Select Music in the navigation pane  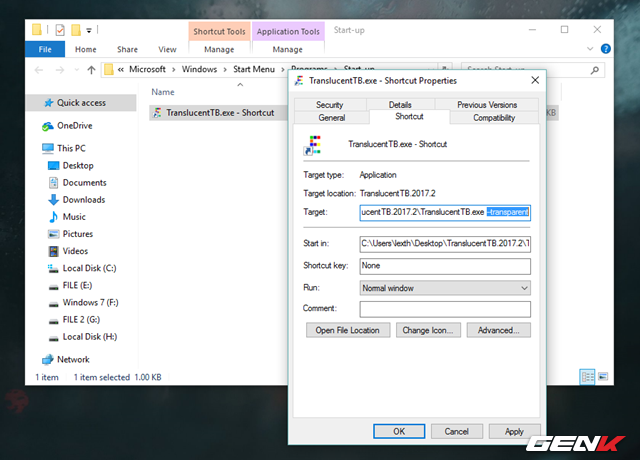pyautogui.click(x=74, y=217)
